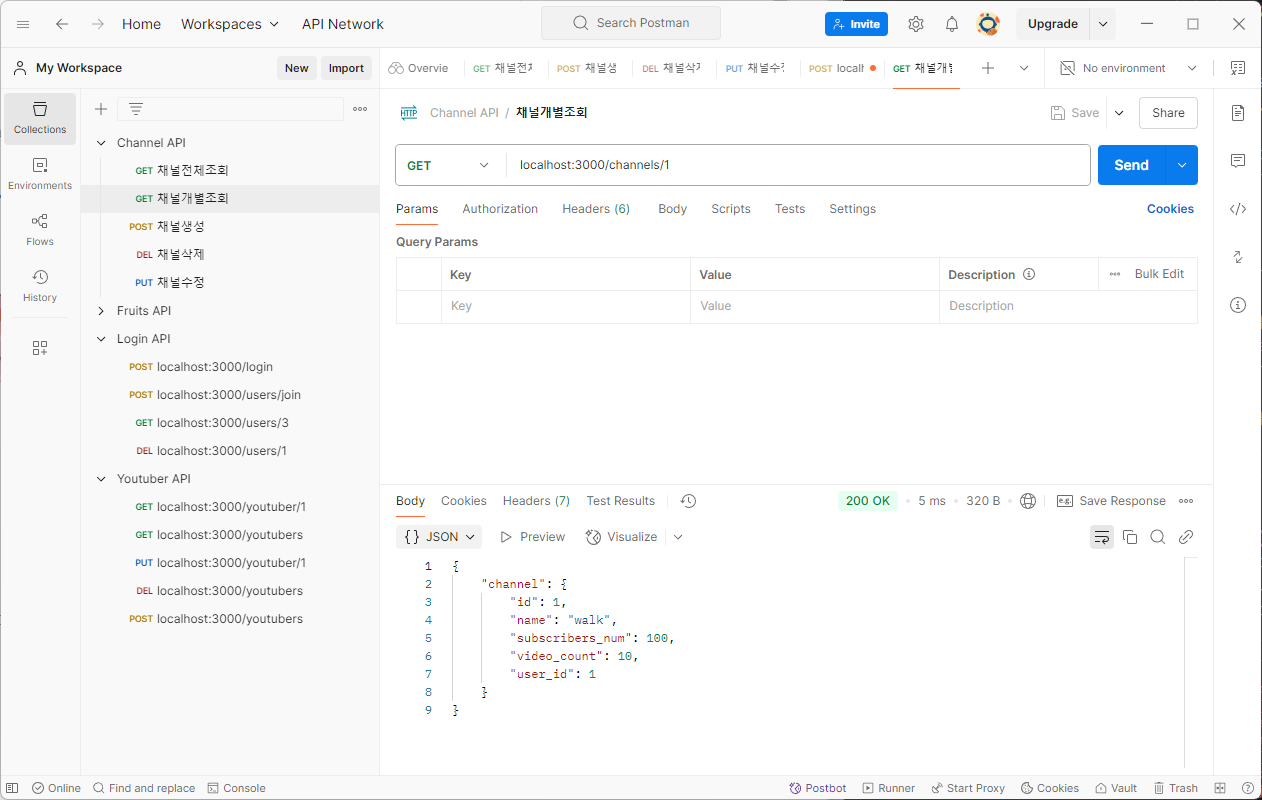Image resolution: width=1262 pixels, height=800 pixels.
Task: Open response three-dot options
Action: (1186, 501)
